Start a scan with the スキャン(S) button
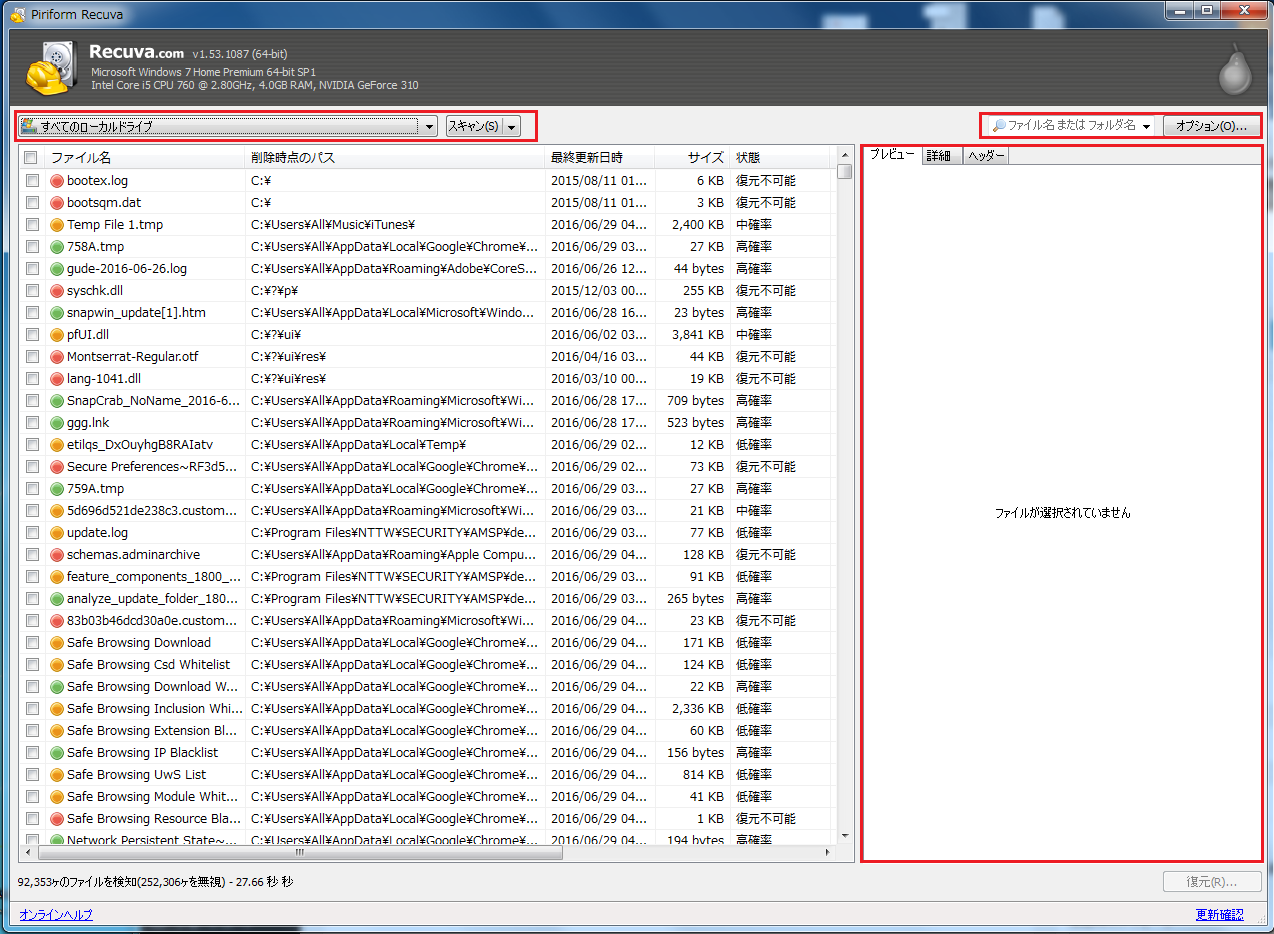 click(x=474, y=126)
